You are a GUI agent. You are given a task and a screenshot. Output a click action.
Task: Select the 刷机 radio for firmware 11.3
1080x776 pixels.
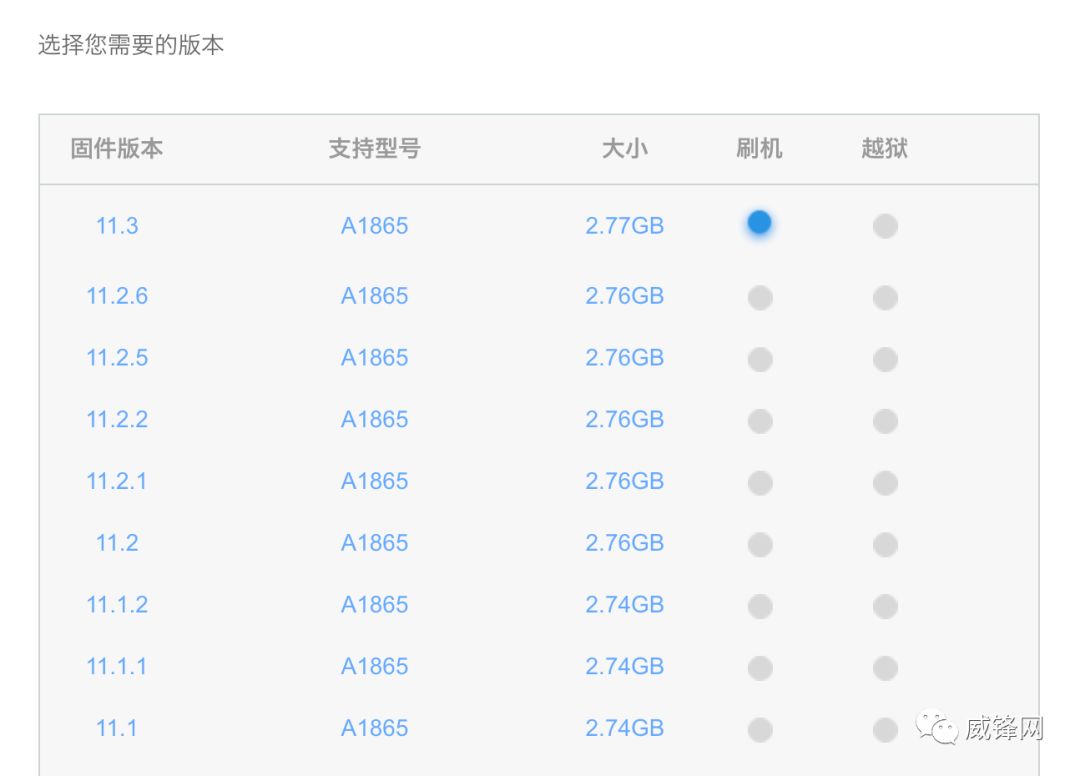[760, 223]
